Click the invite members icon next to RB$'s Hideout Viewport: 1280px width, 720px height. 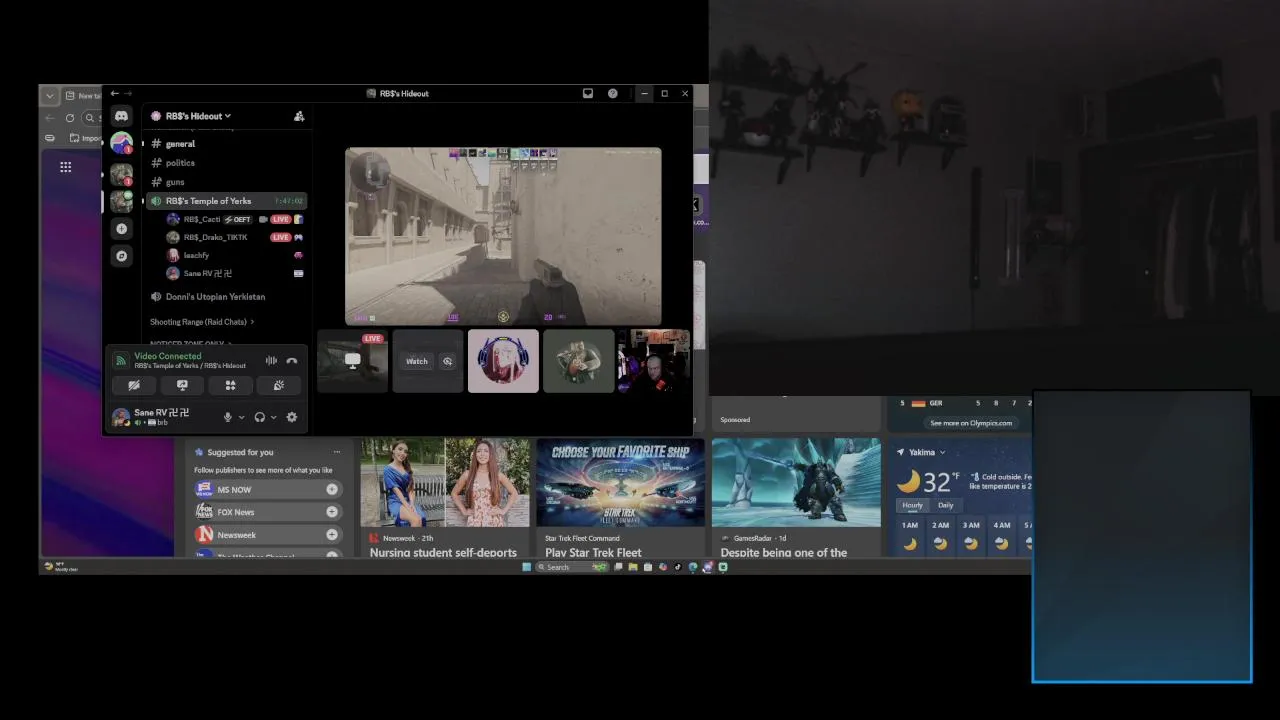pos(299,116)
